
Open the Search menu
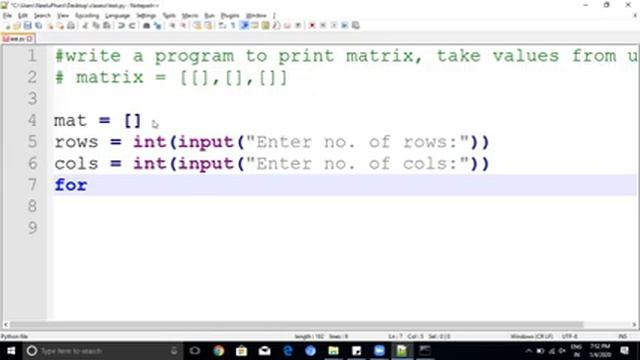point(42,16)
